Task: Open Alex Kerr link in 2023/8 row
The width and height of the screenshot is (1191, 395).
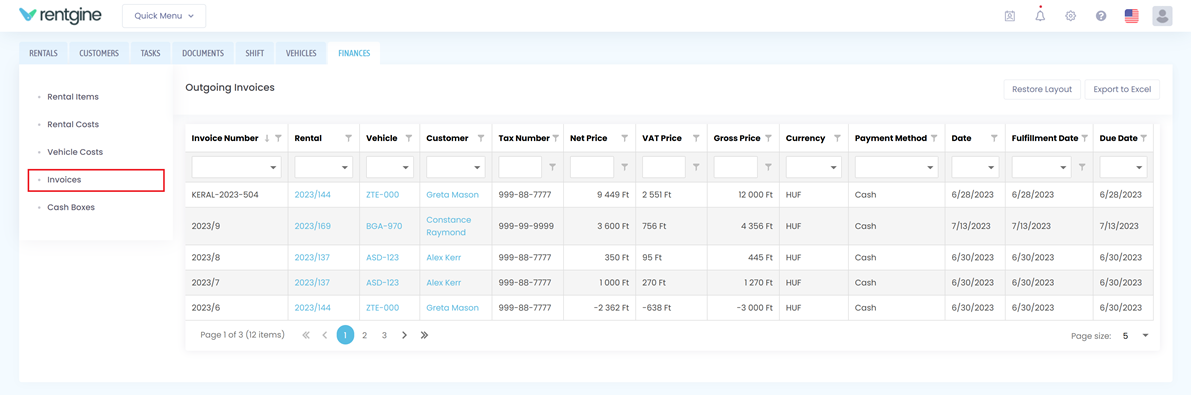Action: [x=444, y=258]
